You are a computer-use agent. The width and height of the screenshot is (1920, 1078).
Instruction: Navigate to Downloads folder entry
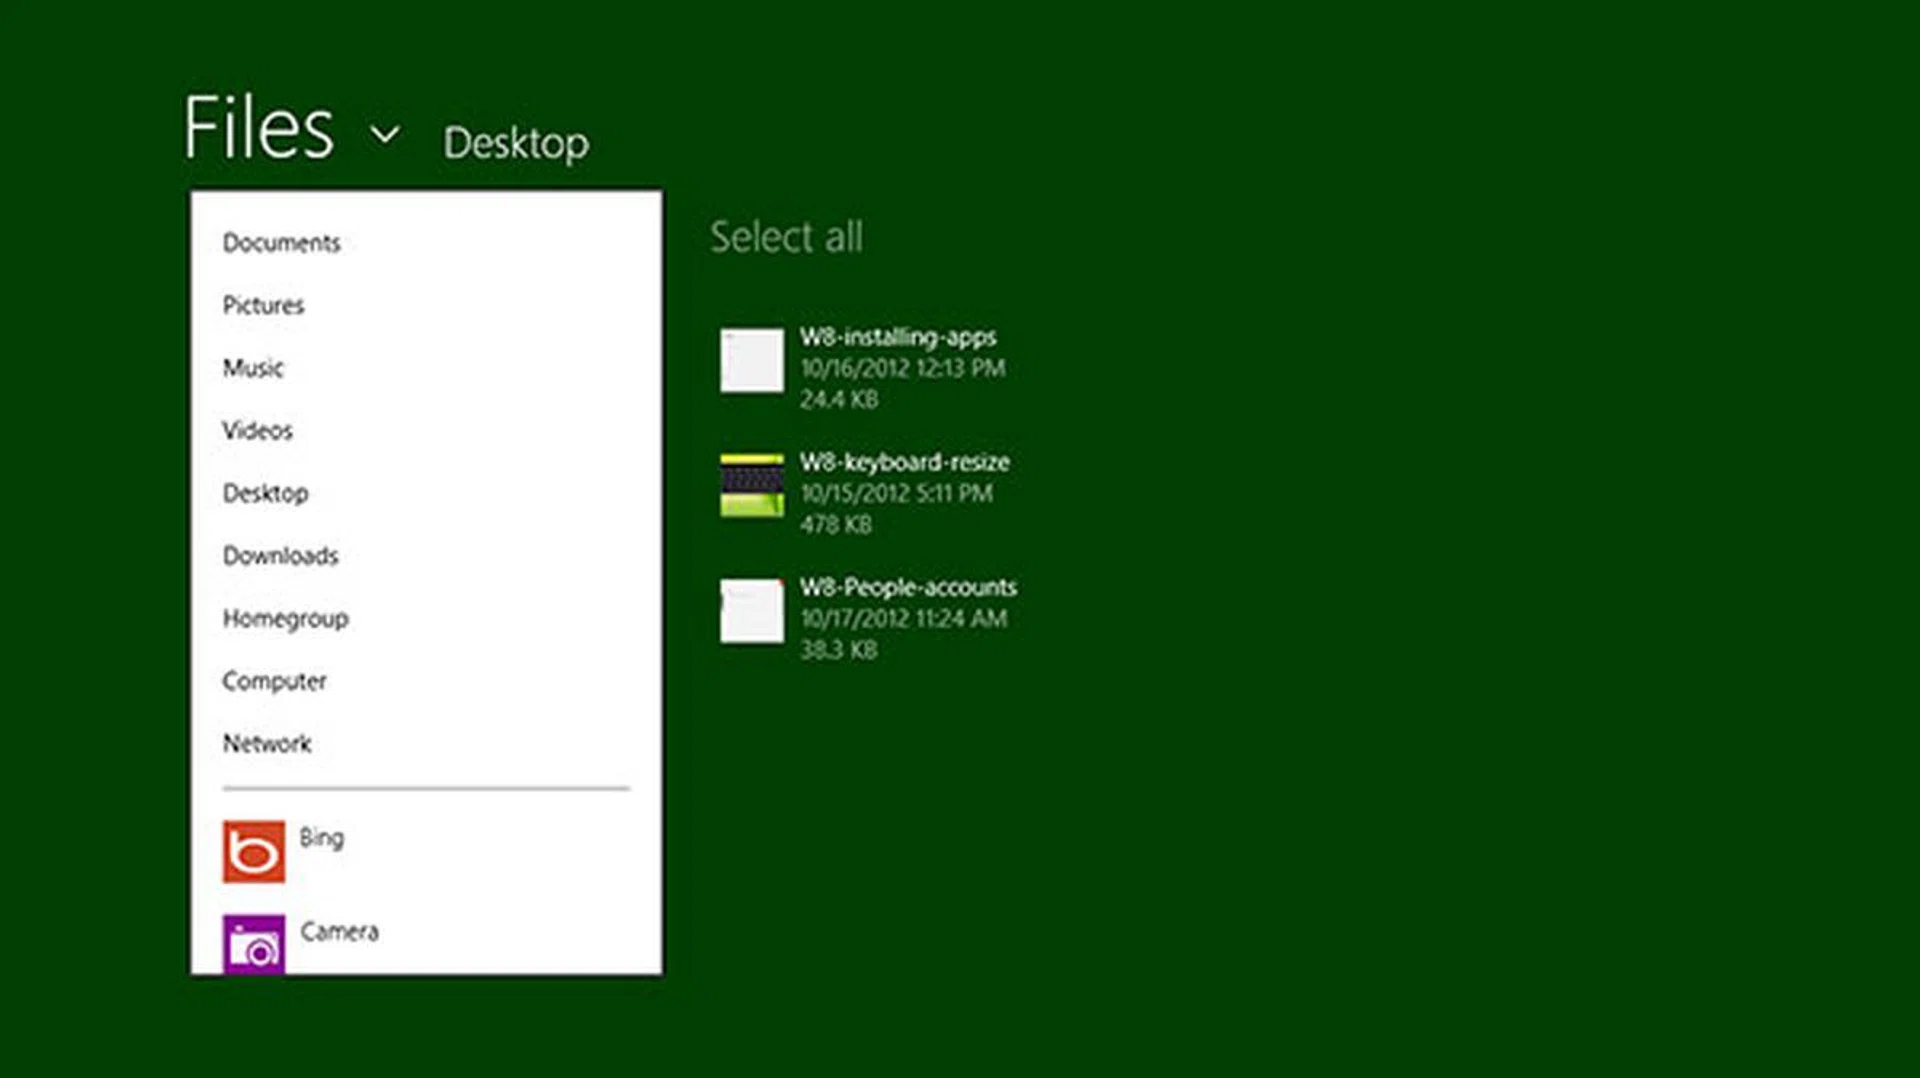[280, 556]
